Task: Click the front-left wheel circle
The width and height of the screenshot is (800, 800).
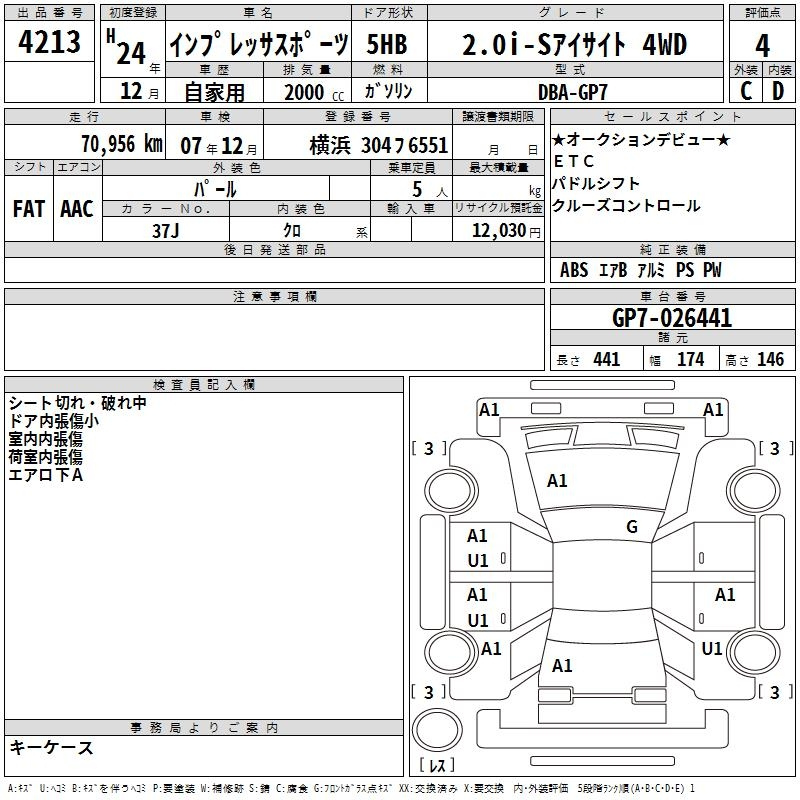Action: [451, 491]
